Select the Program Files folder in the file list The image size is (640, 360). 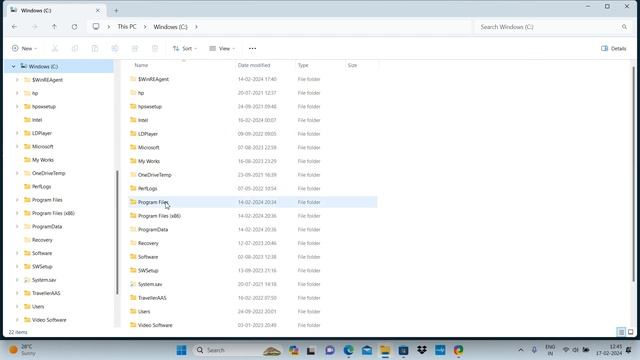pyautogui.click(x=253, y=202)
